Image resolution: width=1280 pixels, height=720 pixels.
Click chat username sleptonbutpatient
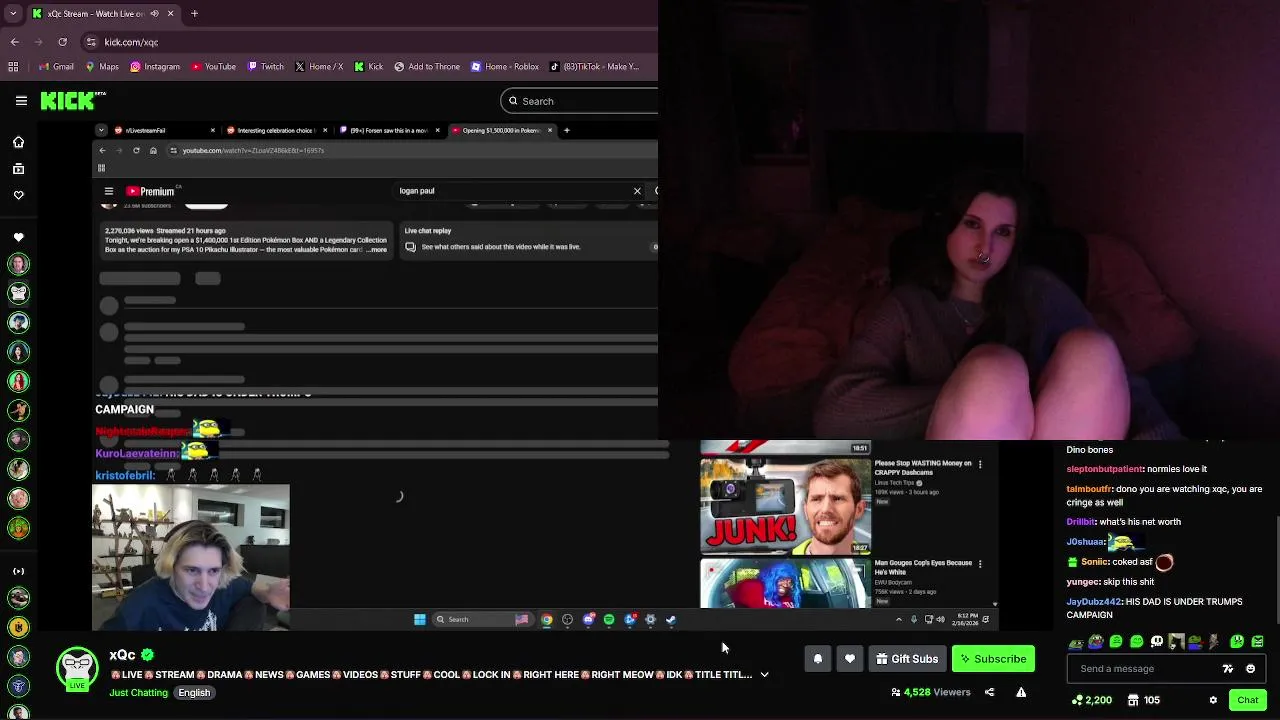coord(1104,469)
